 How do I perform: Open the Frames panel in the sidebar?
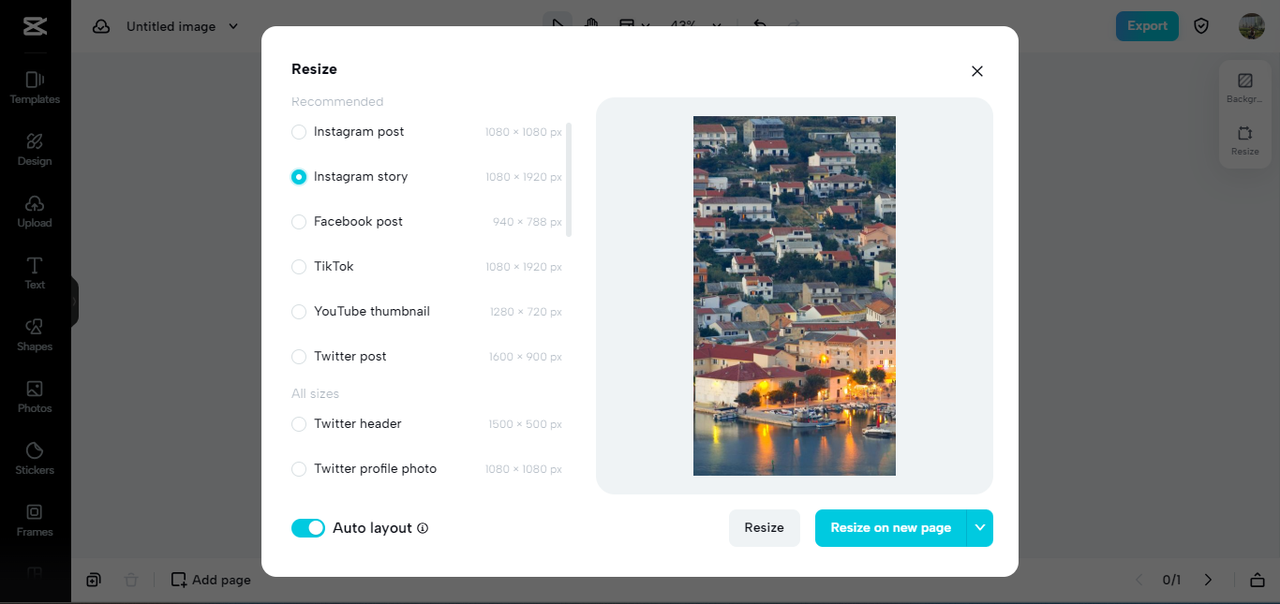34,521
